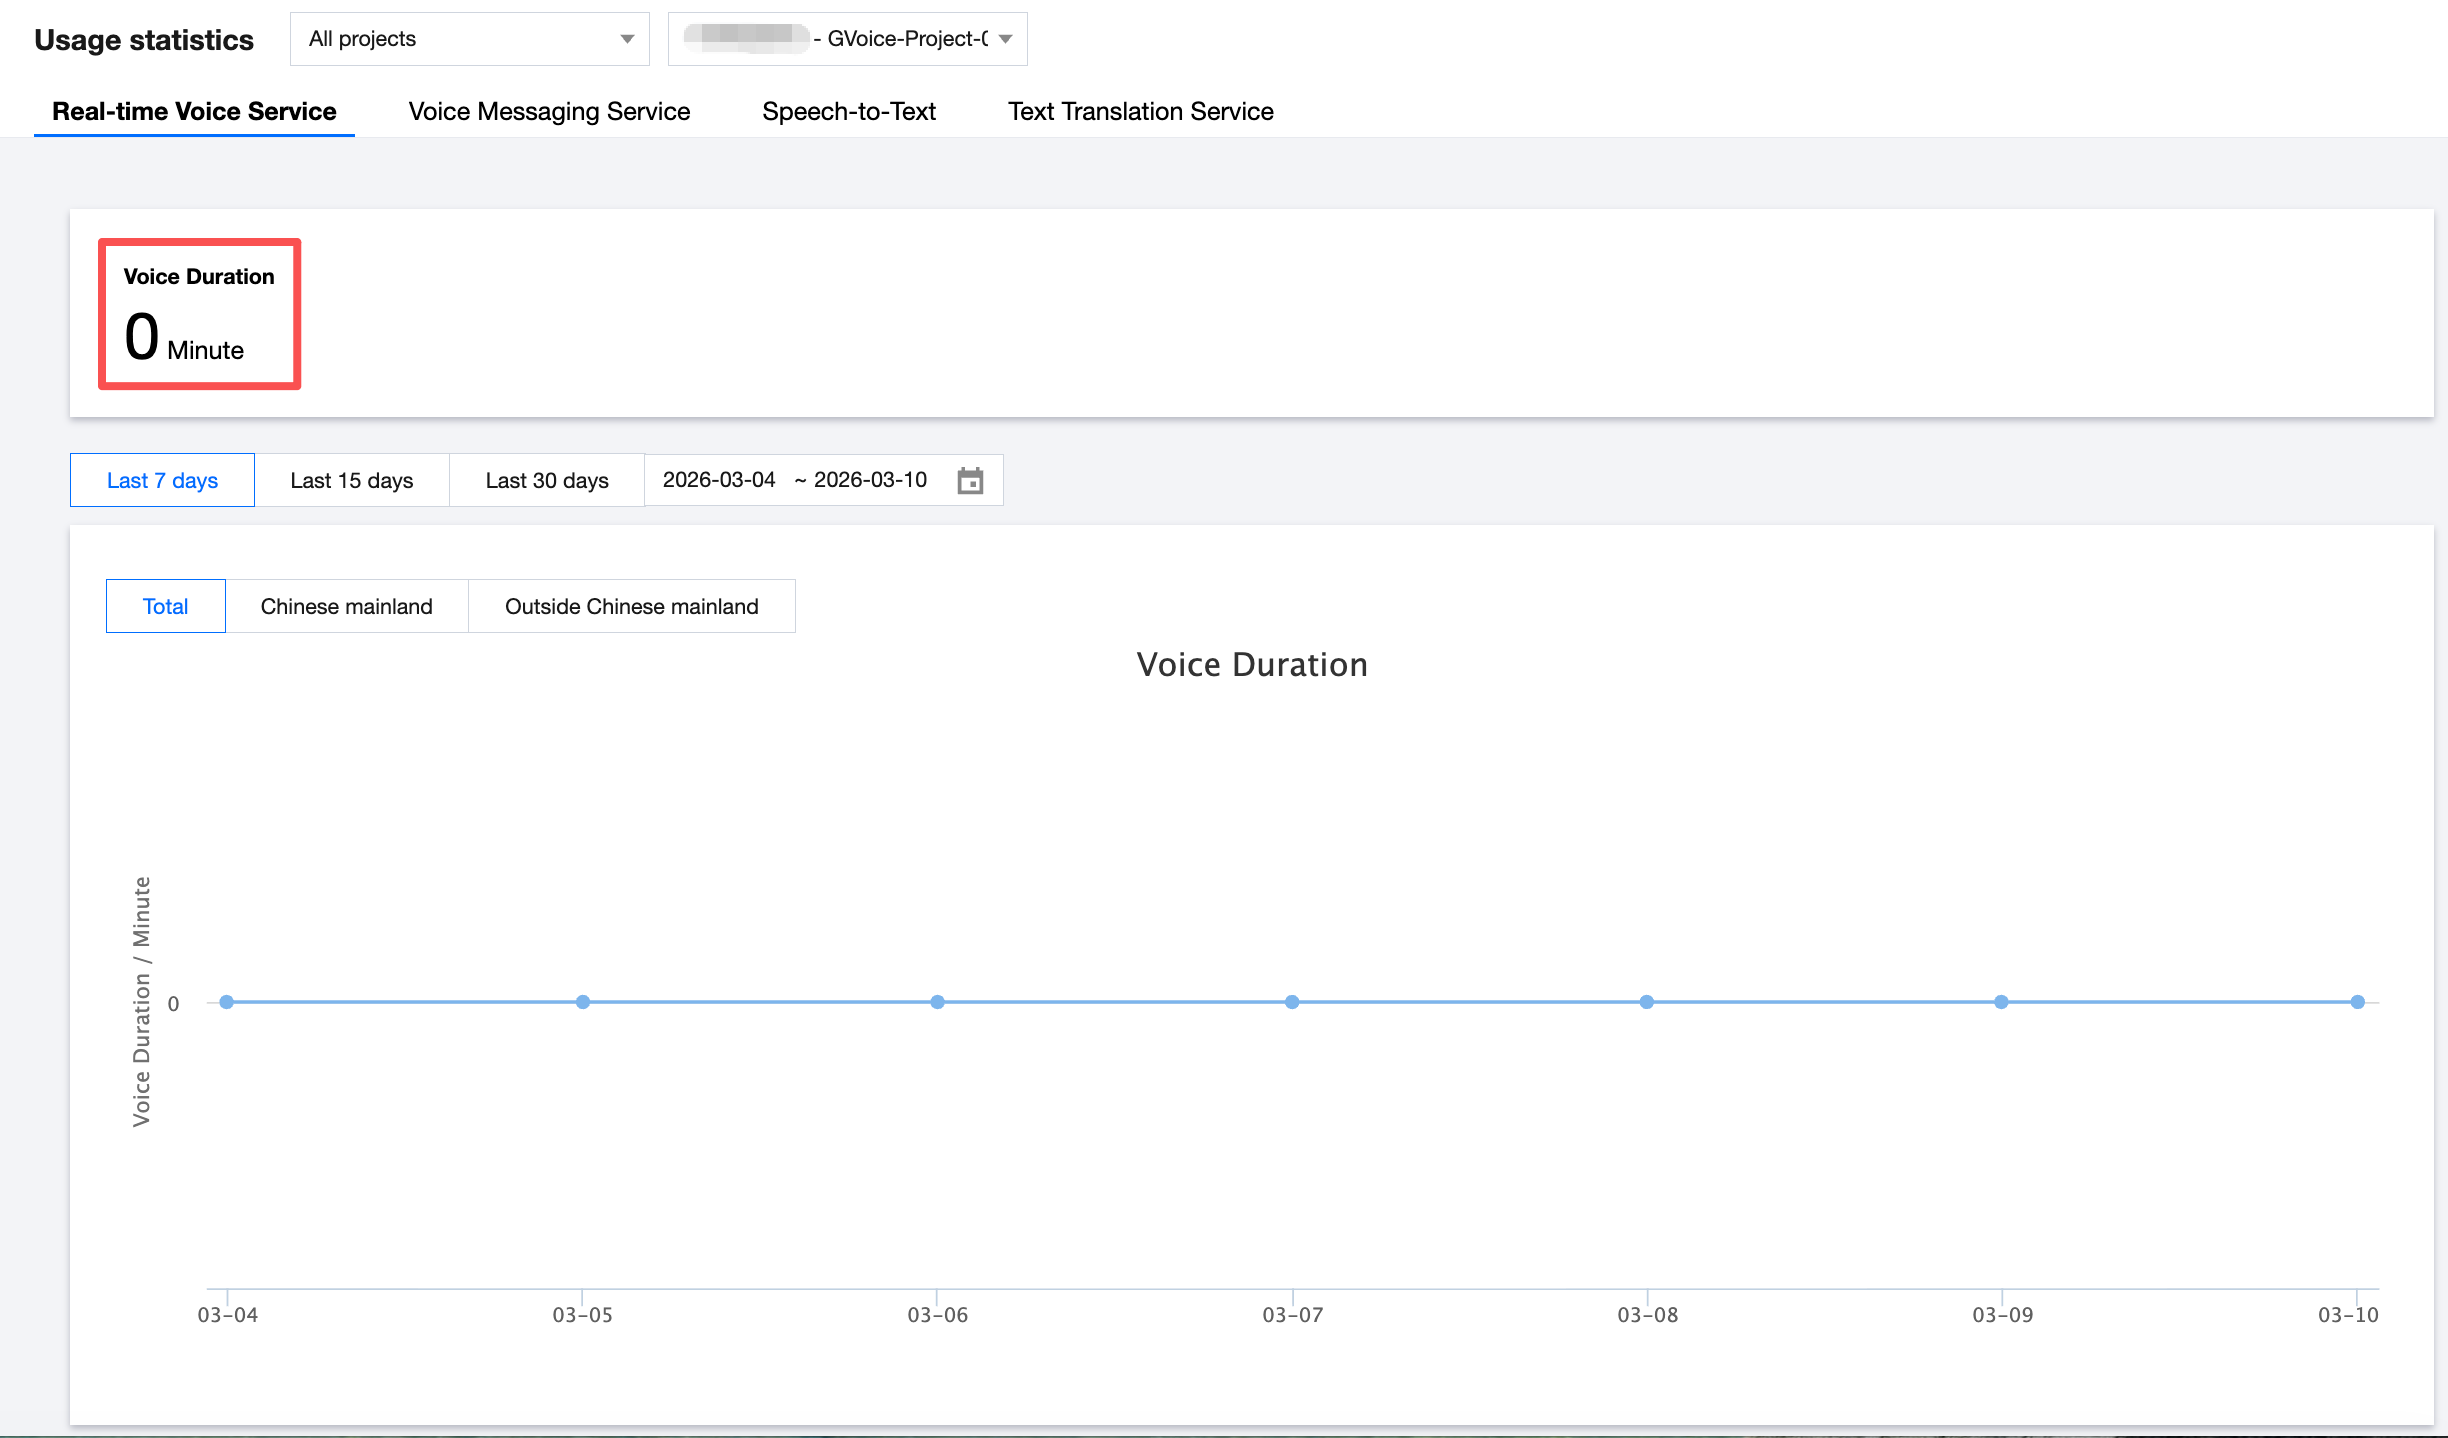Click the 03-04 chart data point
This screenshot has width=2448, height=1438.
[227, 1002]
